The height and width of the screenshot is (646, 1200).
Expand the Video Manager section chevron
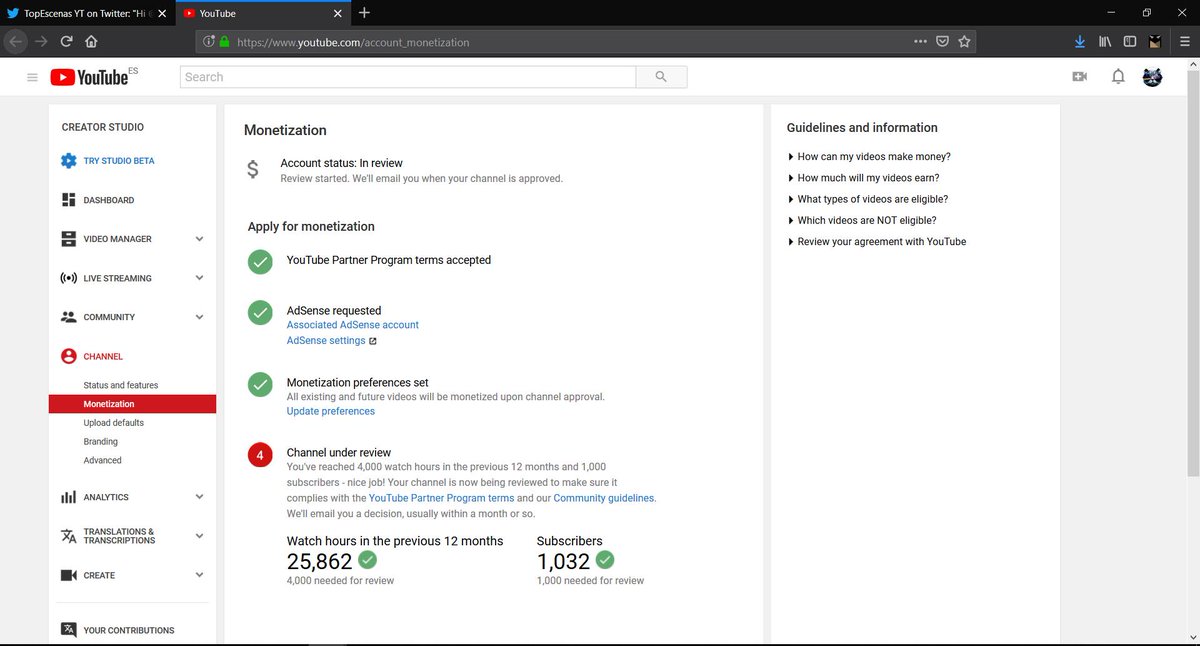(199, 239)
